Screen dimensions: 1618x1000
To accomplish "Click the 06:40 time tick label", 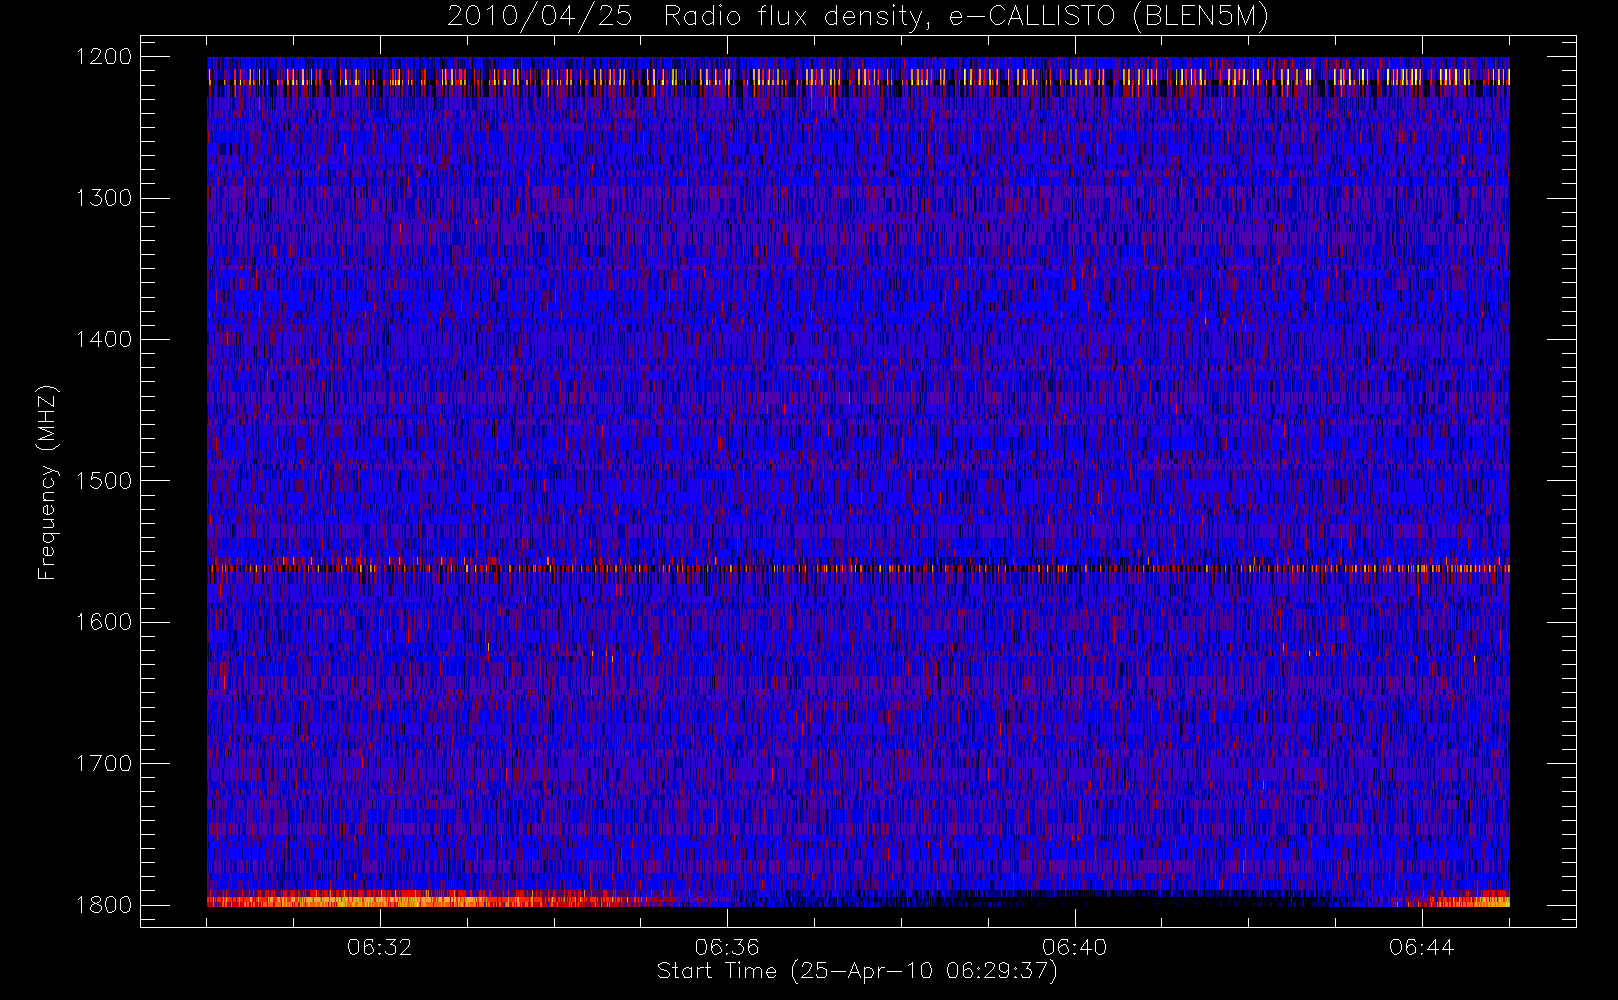I will click(x=1074, y=947).
